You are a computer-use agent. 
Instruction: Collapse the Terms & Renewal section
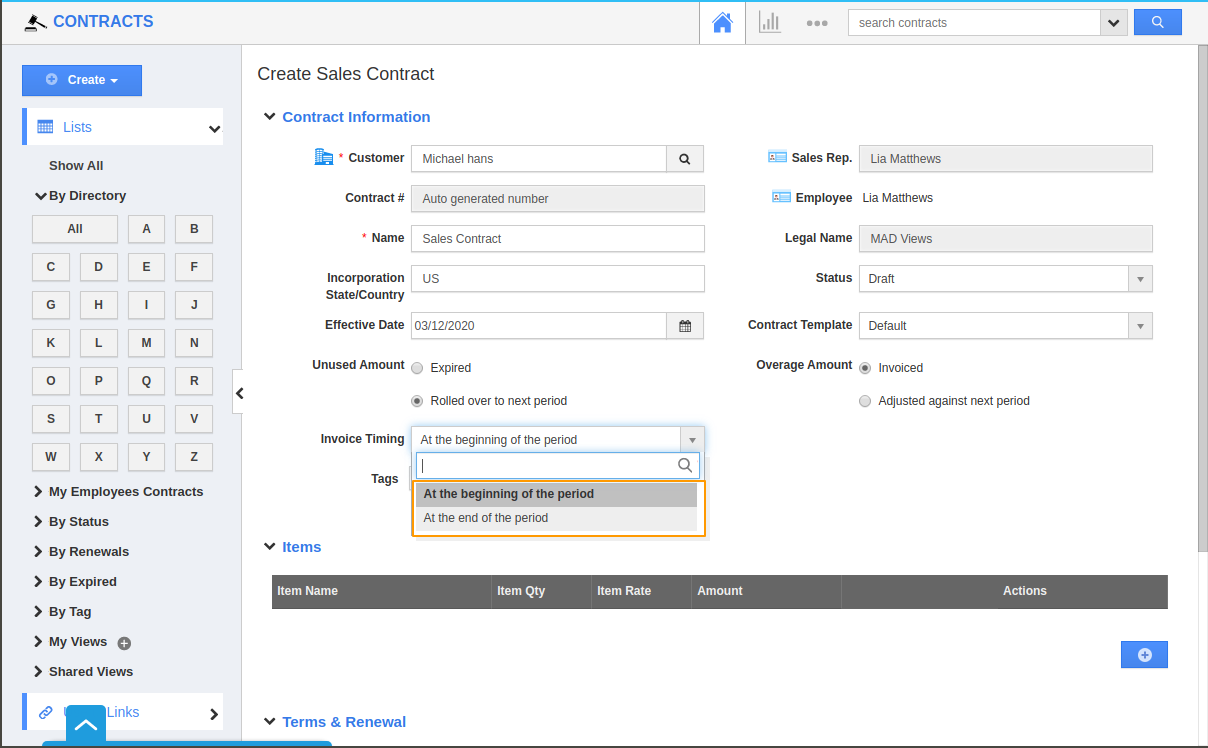coord(269,721)
